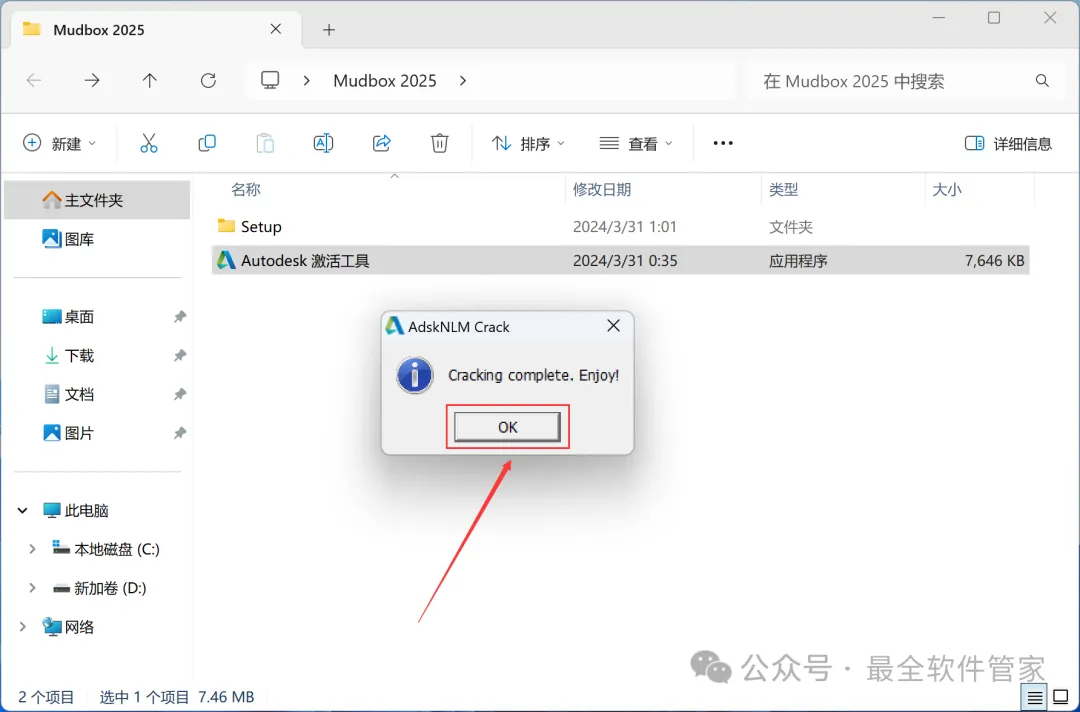Select Autodesk 激活工具 application file
Image resolution: width=1080 pixels, height=712 pixels.
pyautogui.click(x=620, y=260)
